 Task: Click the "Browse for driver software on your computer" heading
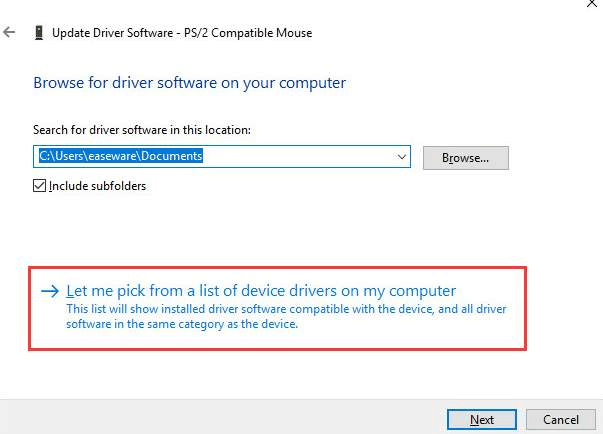pyautogui.click(x=190, y=82)
